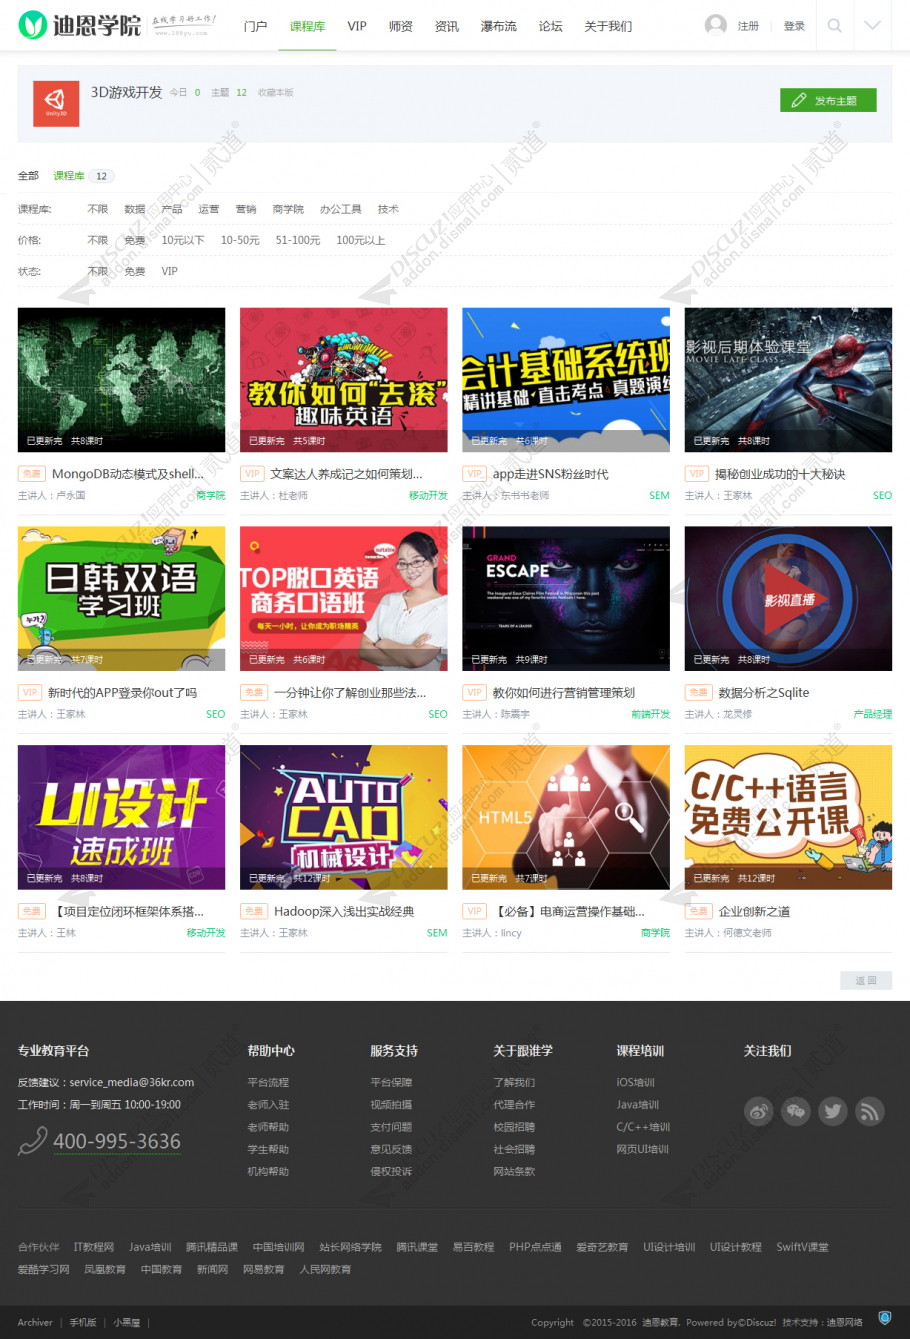Filter price by 10-50元
Image resolution: width=910 pixels, height=1339 pixels.
(240, 240)
